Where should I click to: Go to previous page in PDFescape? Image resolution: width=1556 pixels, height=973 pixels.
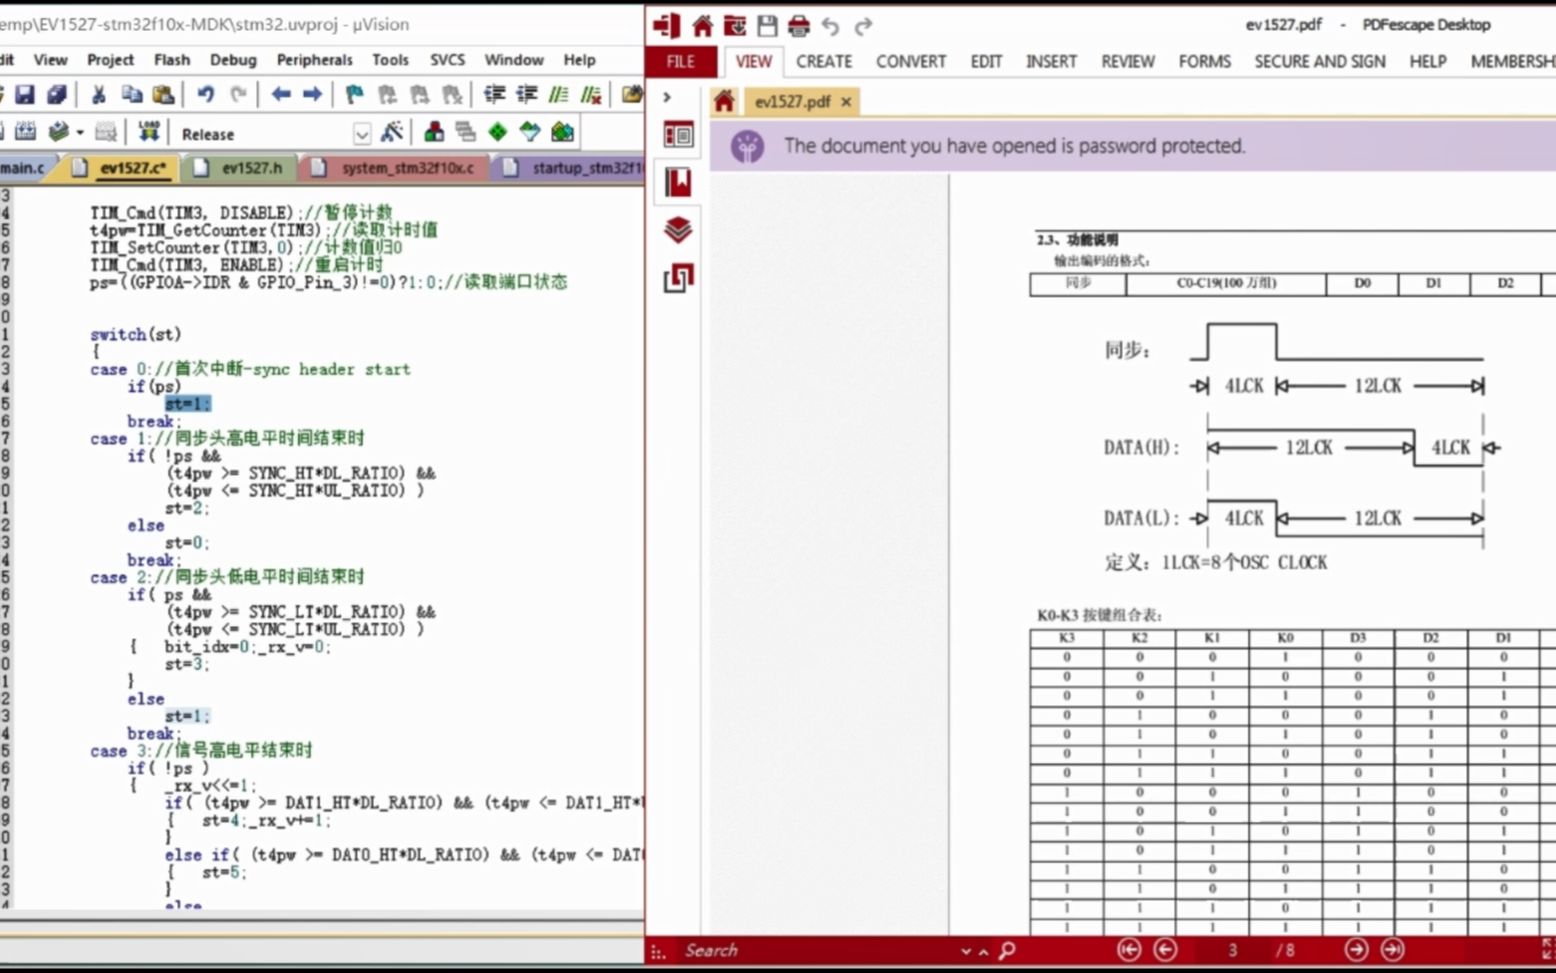1165,950
